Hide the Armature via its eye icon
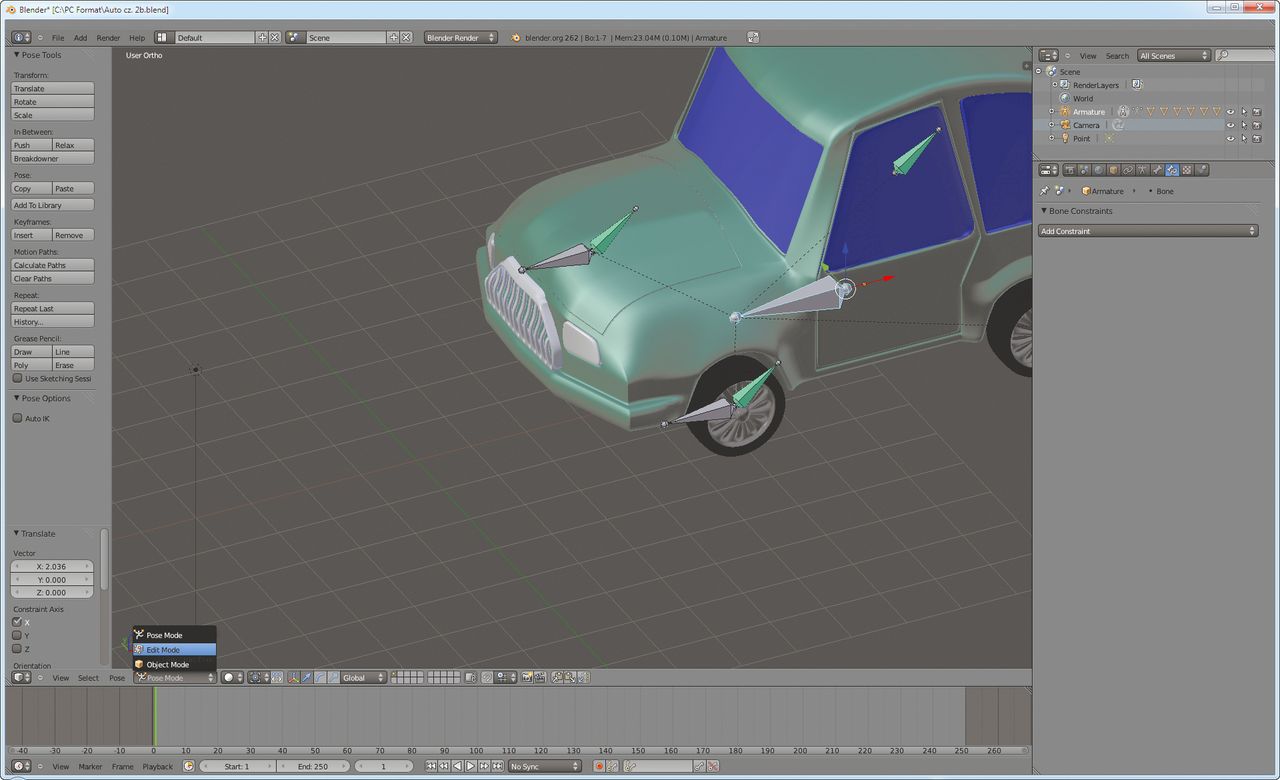This screenshot has height=780, width=1280. point(1231,112)
